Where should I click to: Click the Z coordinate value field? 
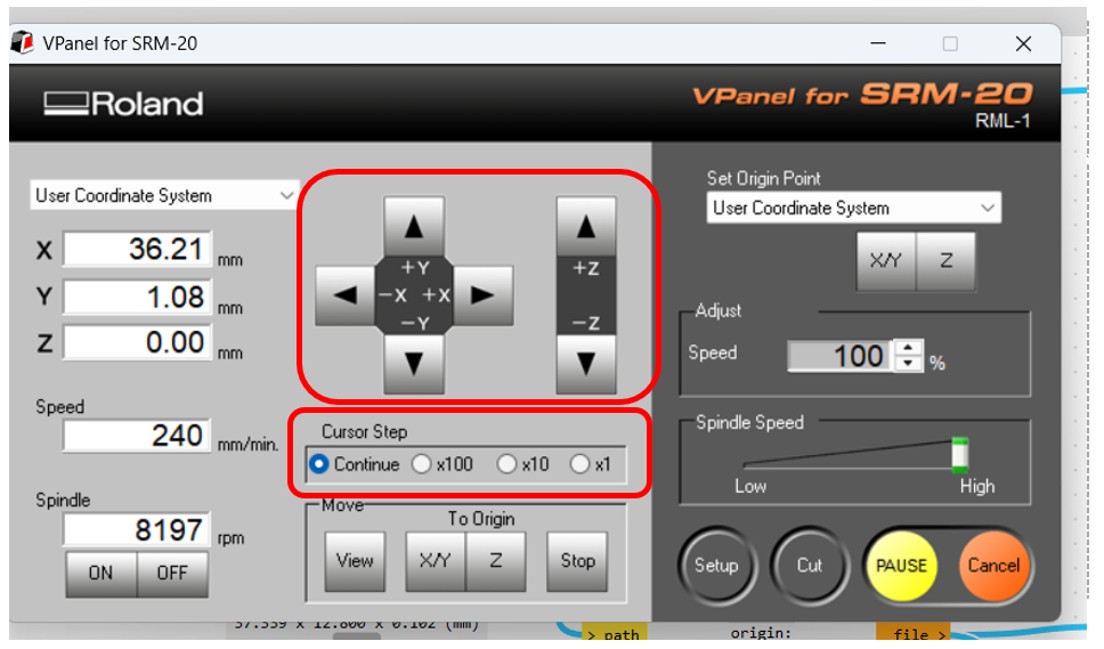pyautogui.click(x=137, y=342)
